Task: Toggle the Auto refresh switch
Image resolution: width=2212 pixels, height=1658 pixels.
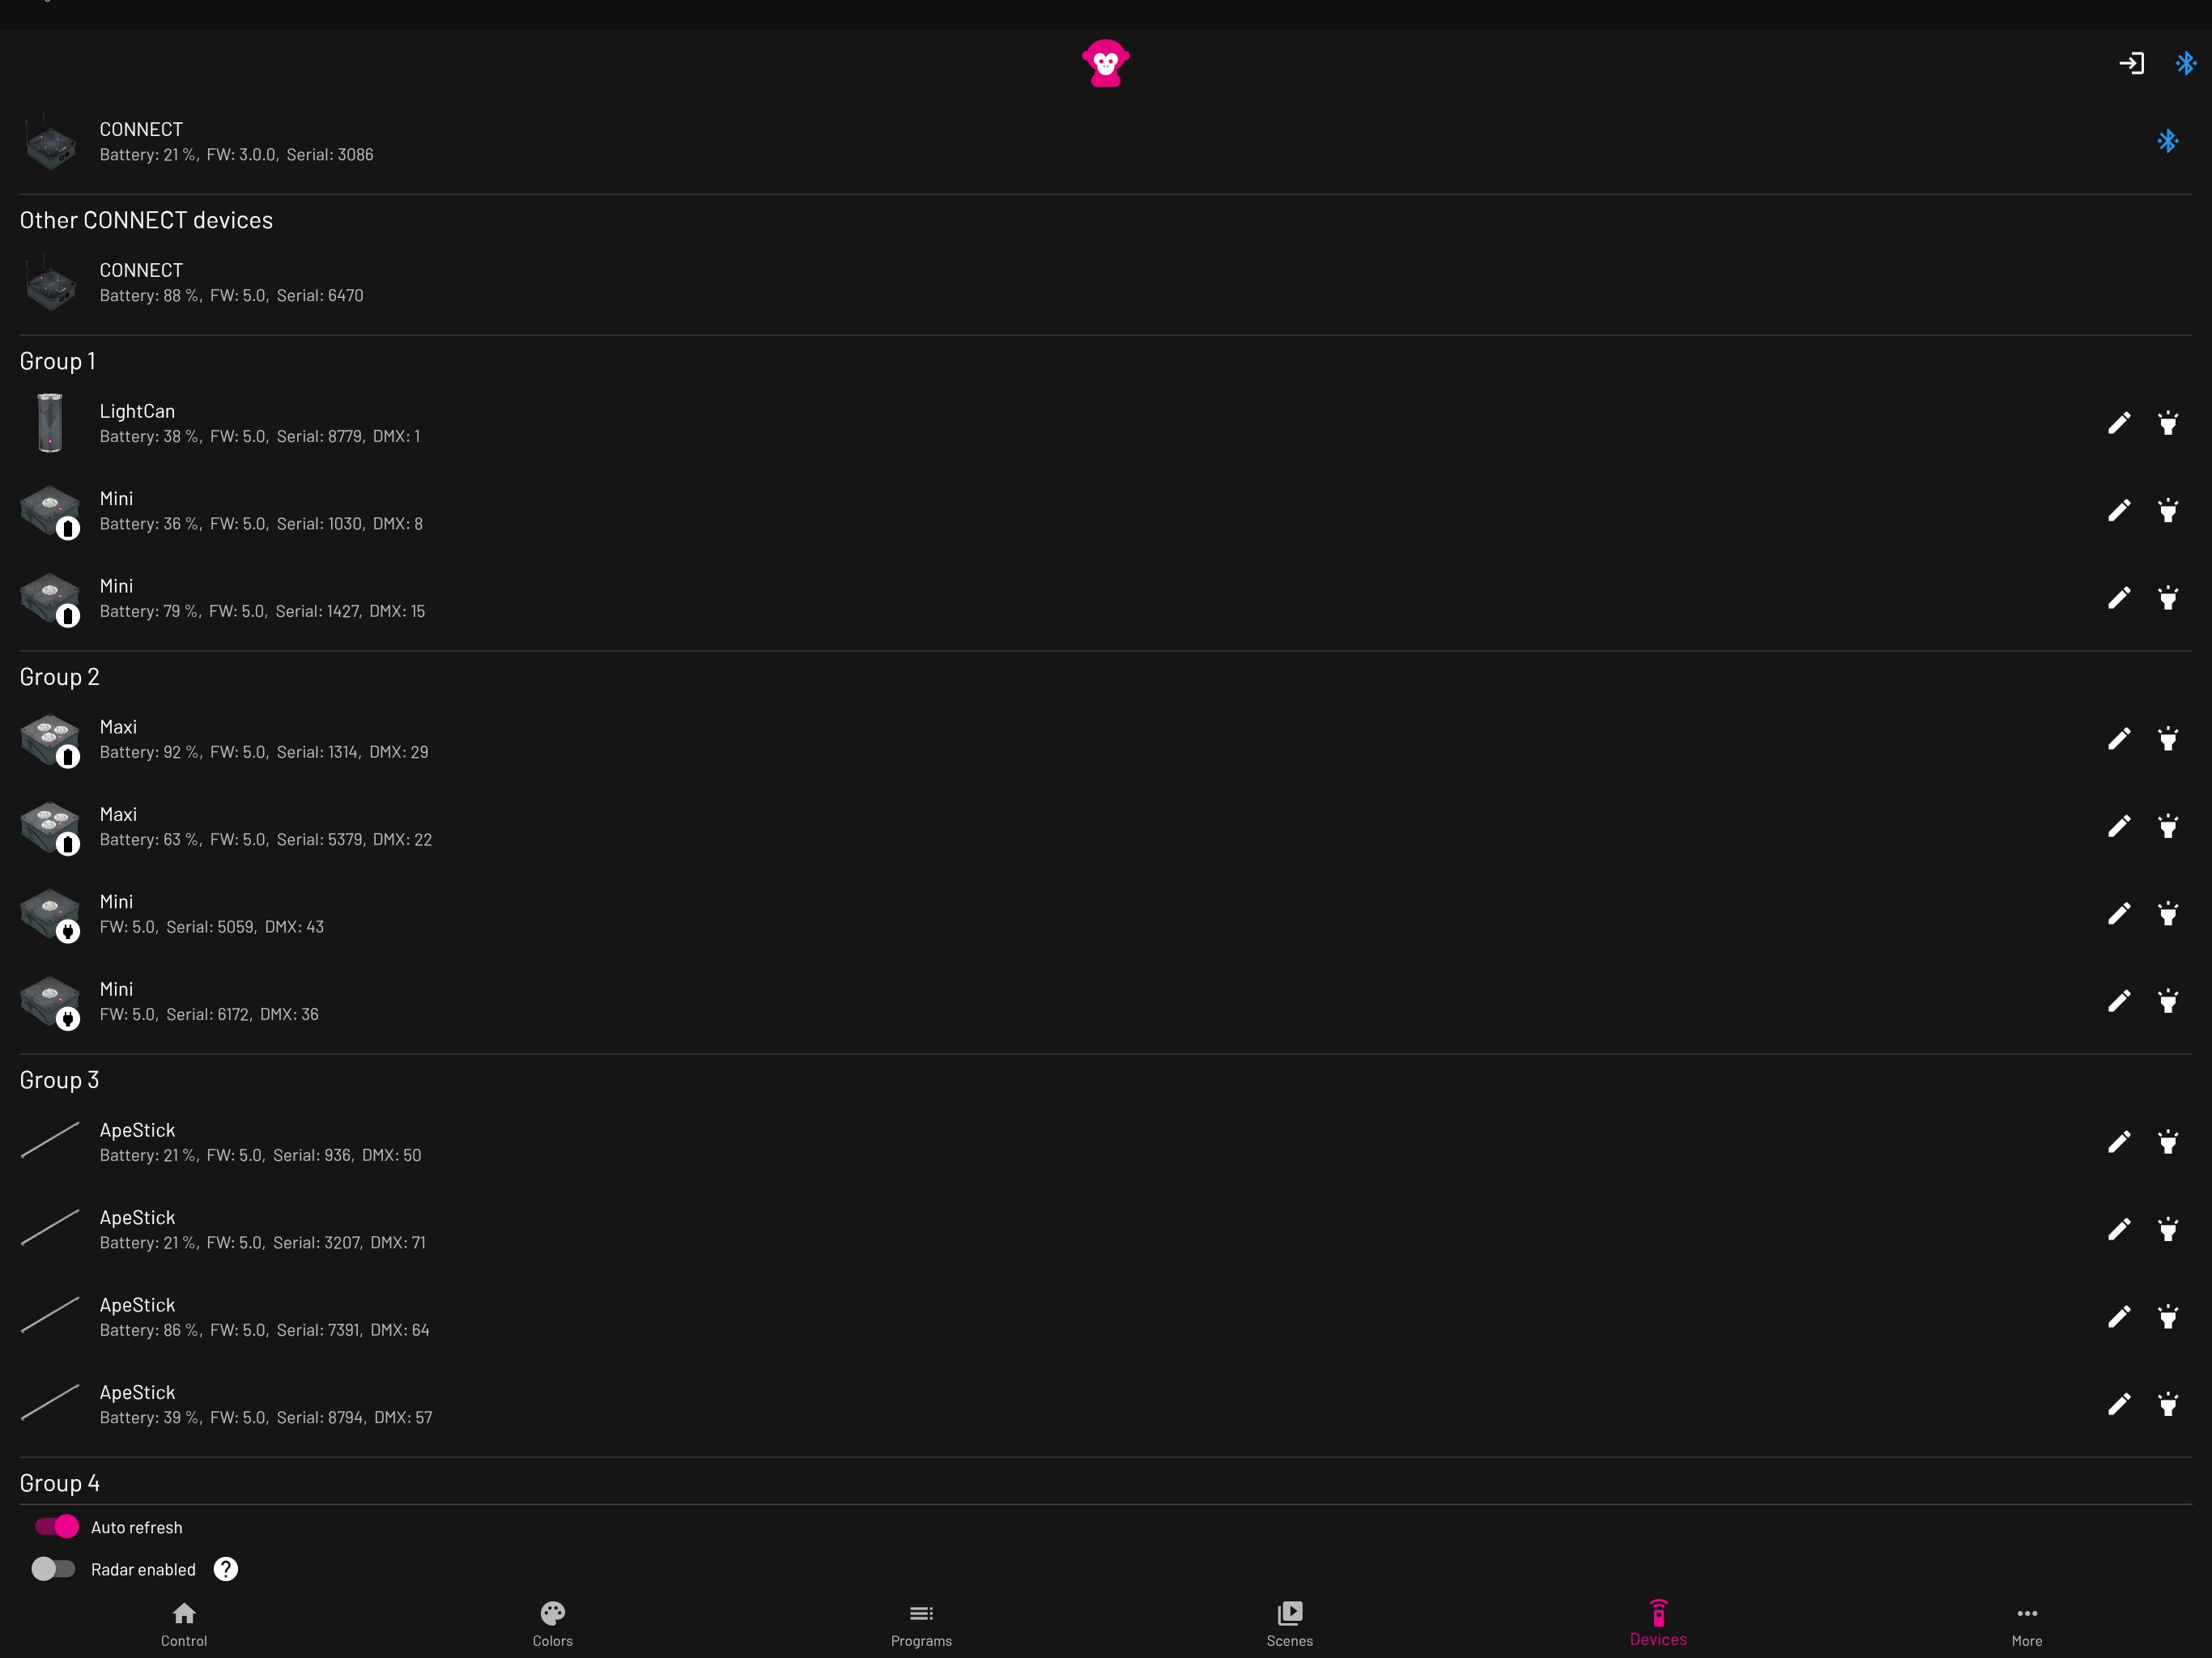Action: click(x=54, y=1526)
